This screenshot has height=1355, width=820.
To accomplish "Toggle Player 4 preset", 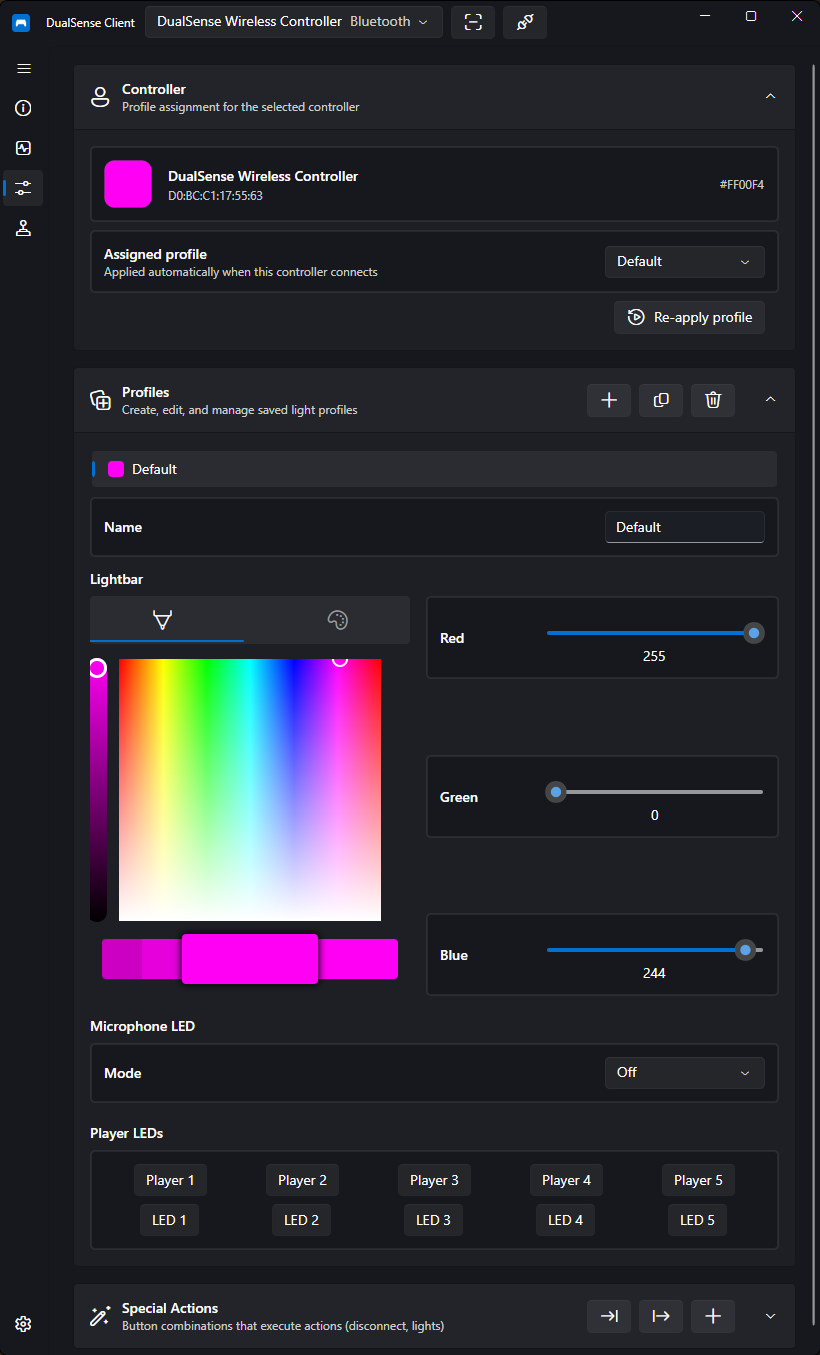I will pyautogui.click(x=566, y=1180).
